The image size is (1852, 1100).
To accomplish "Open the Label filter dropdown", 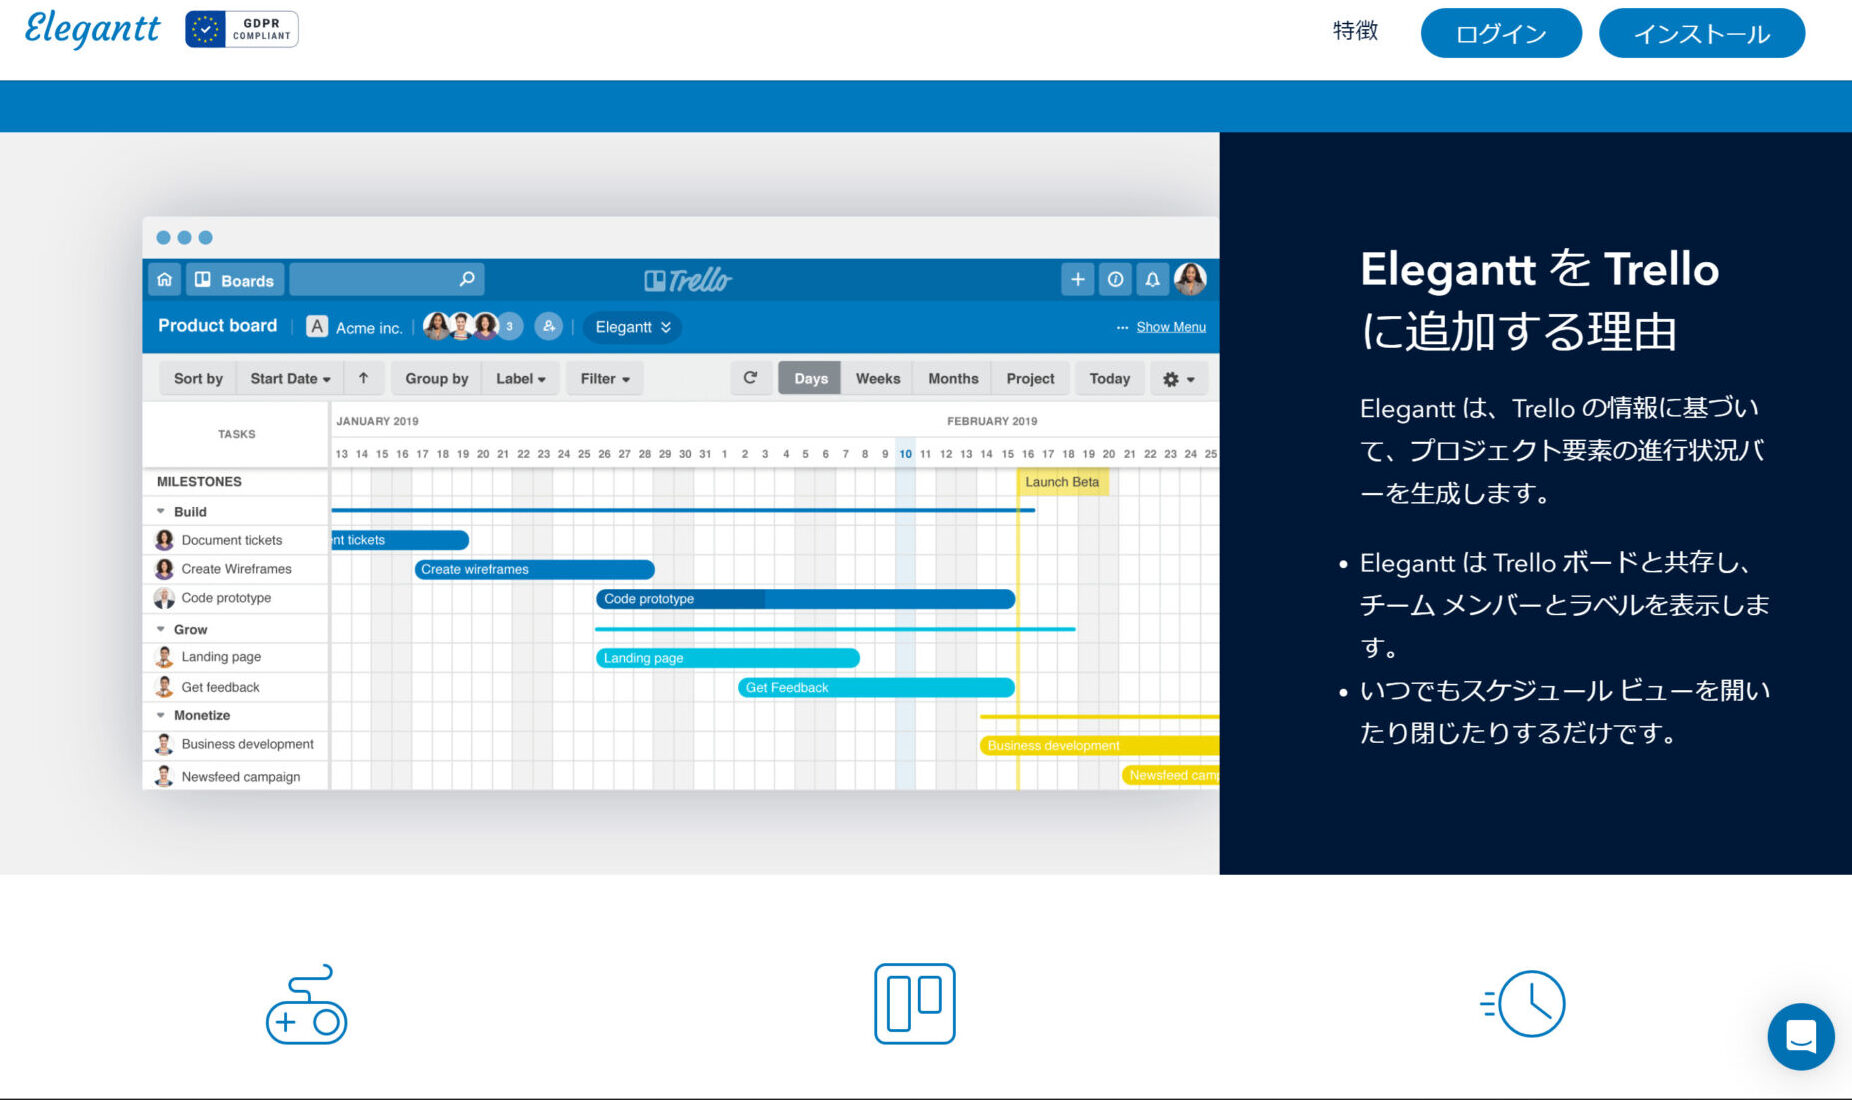I will coord(520,378).
